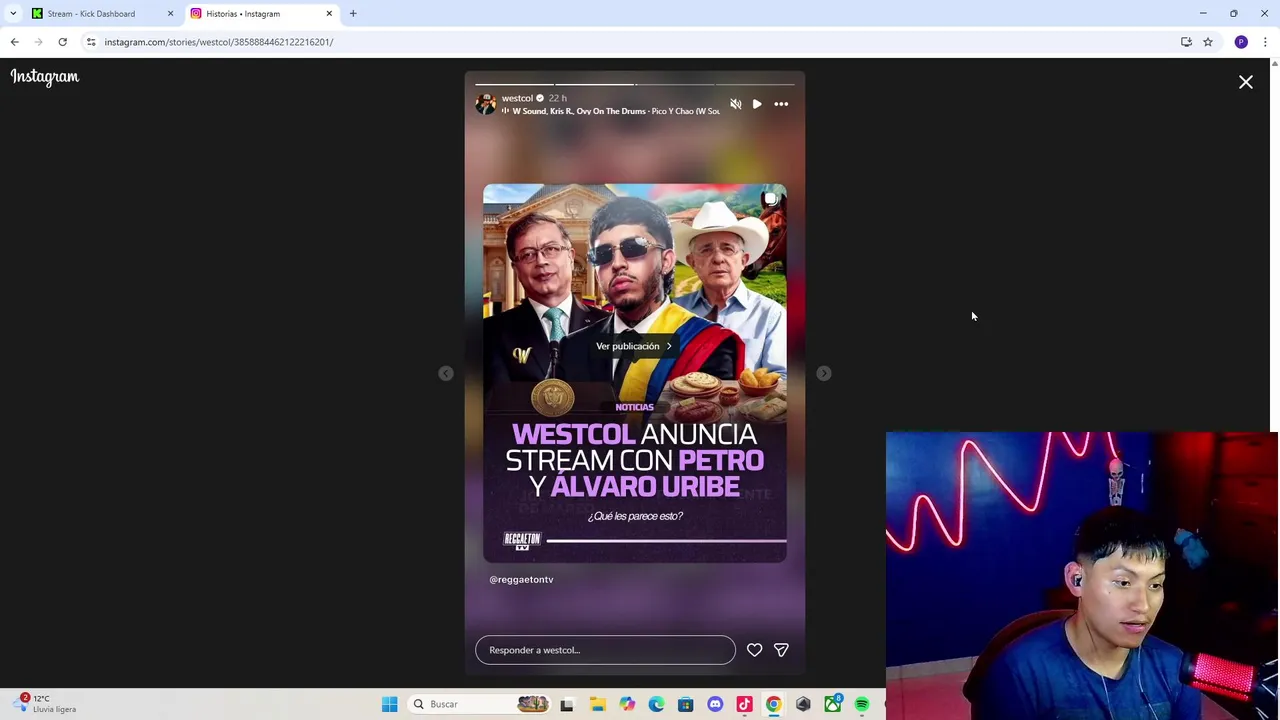The width and height of the screenshot is (1280, 720).
Task: Click Ver publicación link
Action: pos(634,346)
